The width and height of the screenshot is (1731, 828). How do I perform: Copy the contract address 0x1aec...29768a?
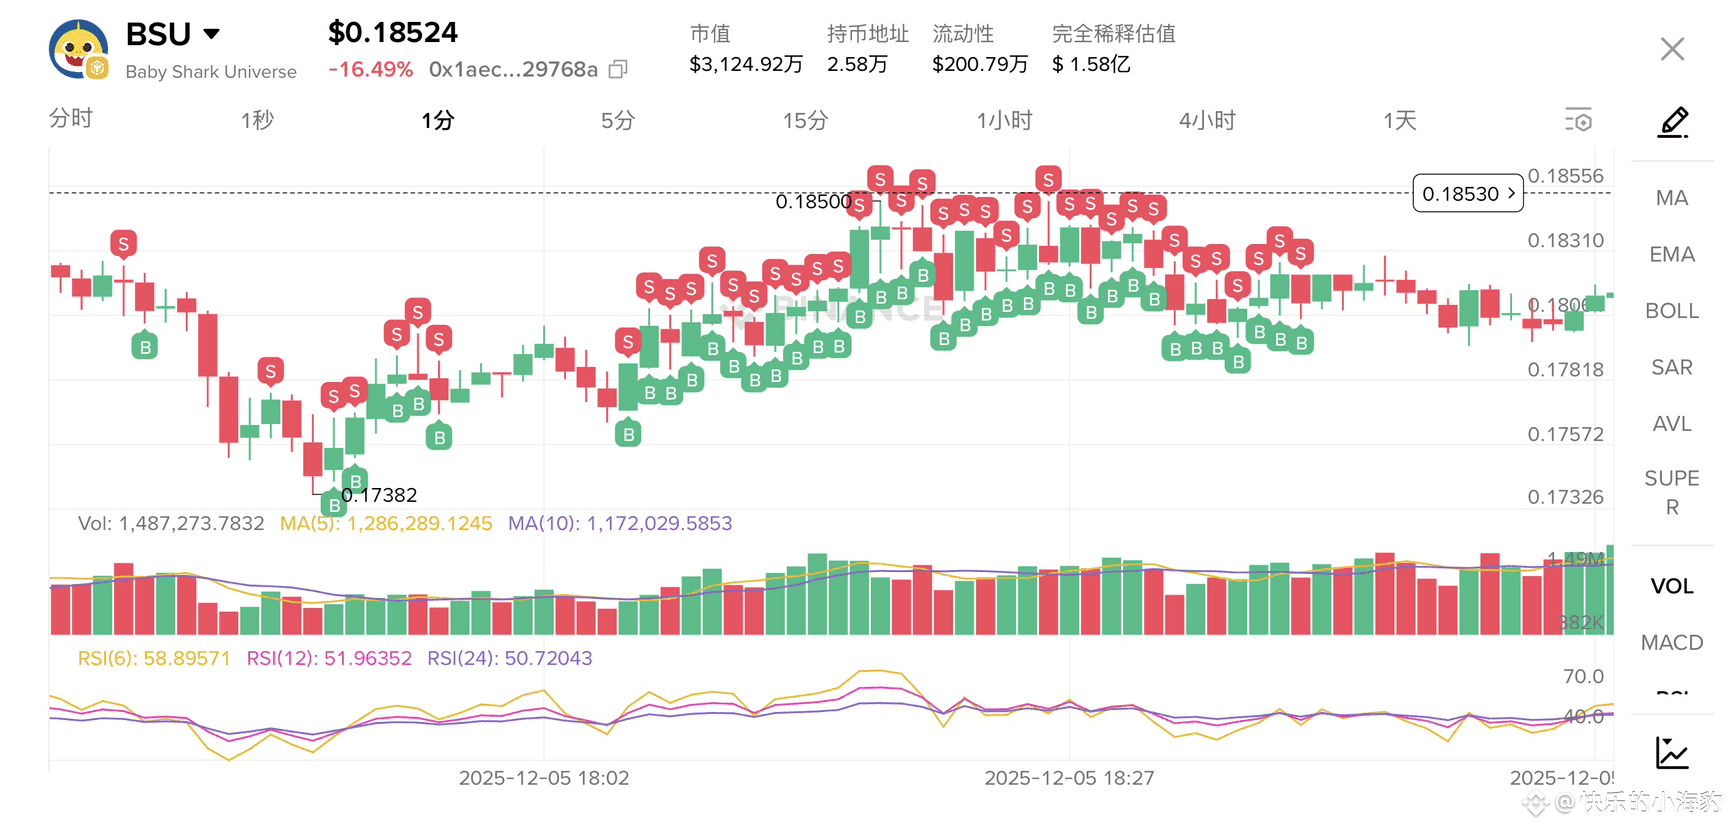click(618, 69)
